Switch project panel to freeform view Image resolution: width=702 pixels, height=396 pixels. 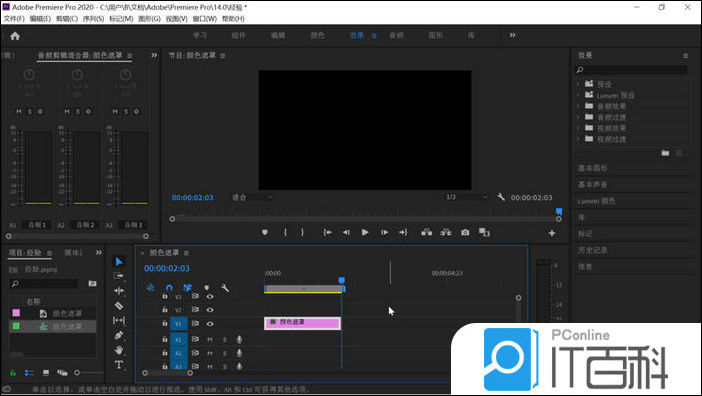pyautogui.click(x=62, y=373)
